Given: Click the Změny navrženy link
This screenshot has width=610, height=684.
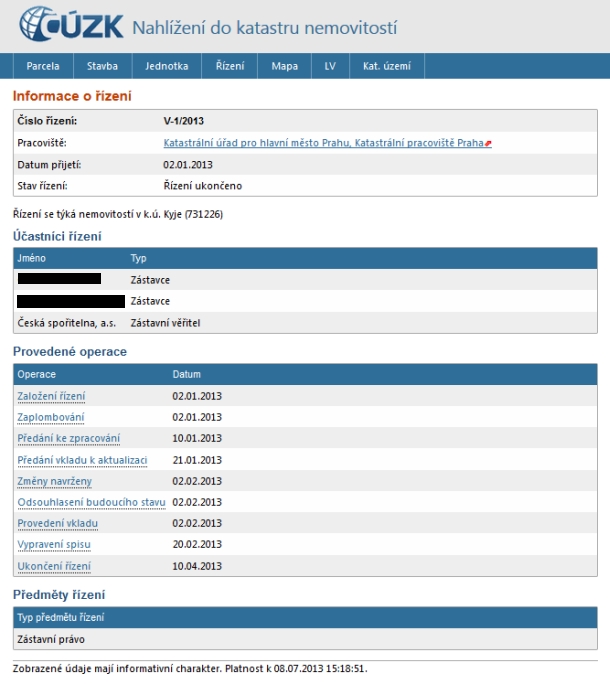Looking at the screenshot, I should pyautogui.click(x=55, y=481).
